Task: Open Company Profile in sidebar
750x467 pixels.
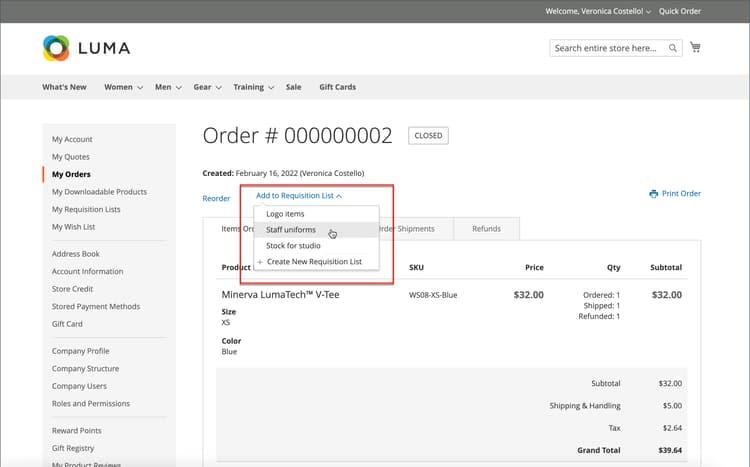Action: (x=81, y=351)
